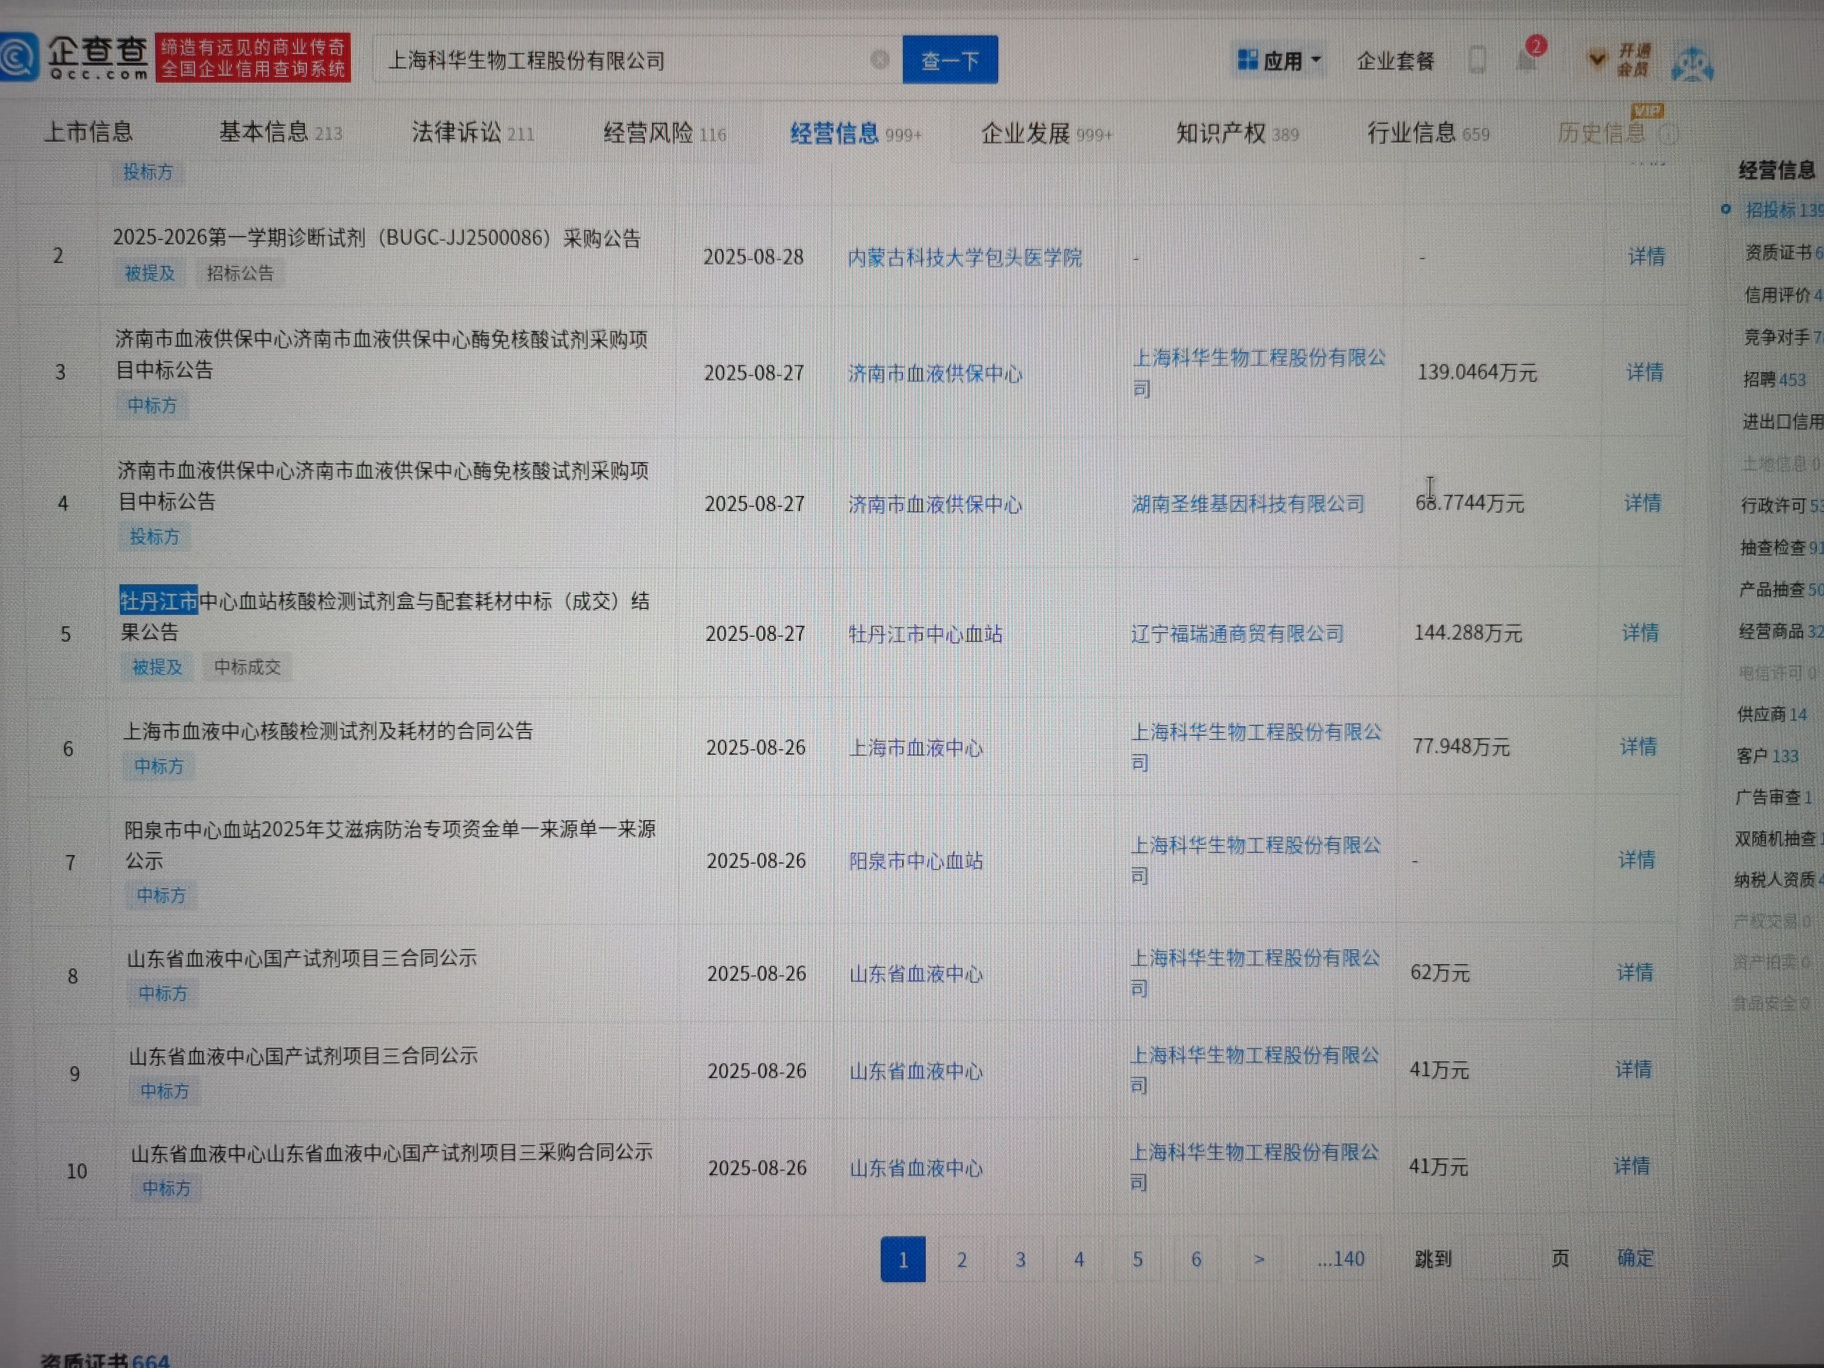Go to page 3 of results
This screenshot has height=1368, width=1824.
(x=1020, y=1260)
